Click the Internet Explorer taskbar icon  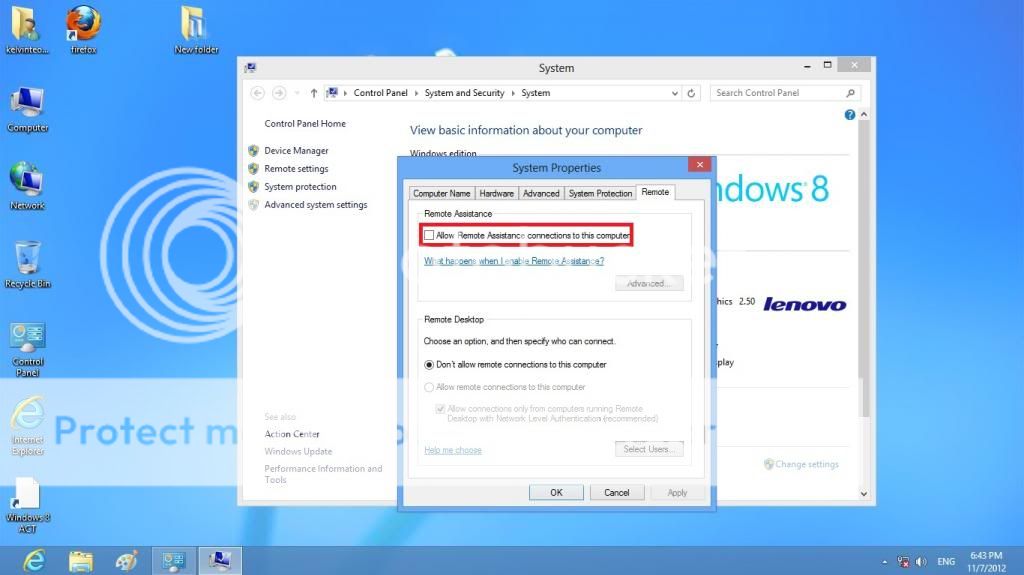click(x=34, y=560)
